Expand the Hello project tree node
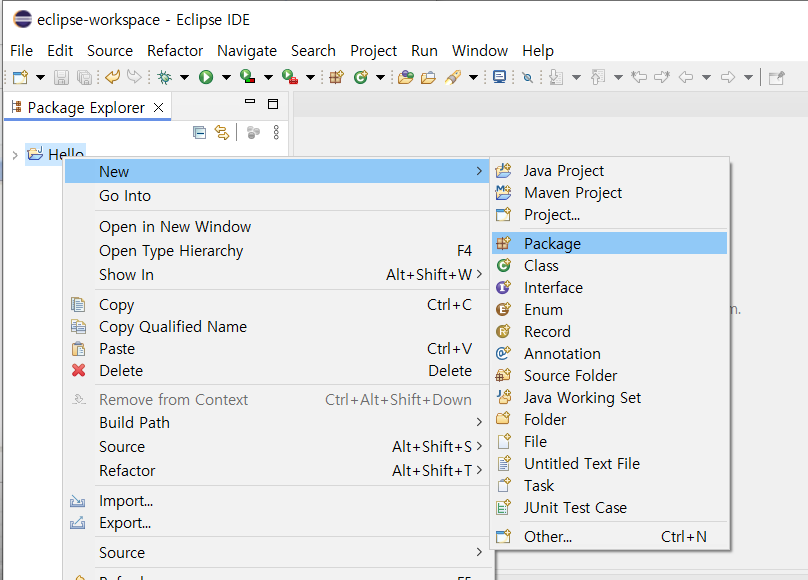This screenshot has height=580, width=808. [x=15, y=155]
